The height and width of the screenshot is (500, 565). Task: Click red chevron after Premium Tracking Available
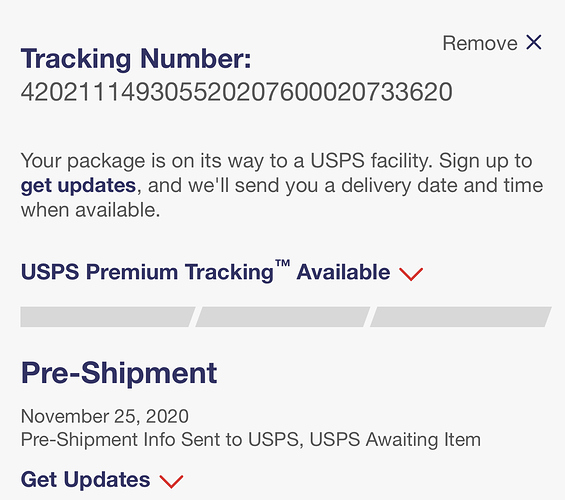point(411,274)
